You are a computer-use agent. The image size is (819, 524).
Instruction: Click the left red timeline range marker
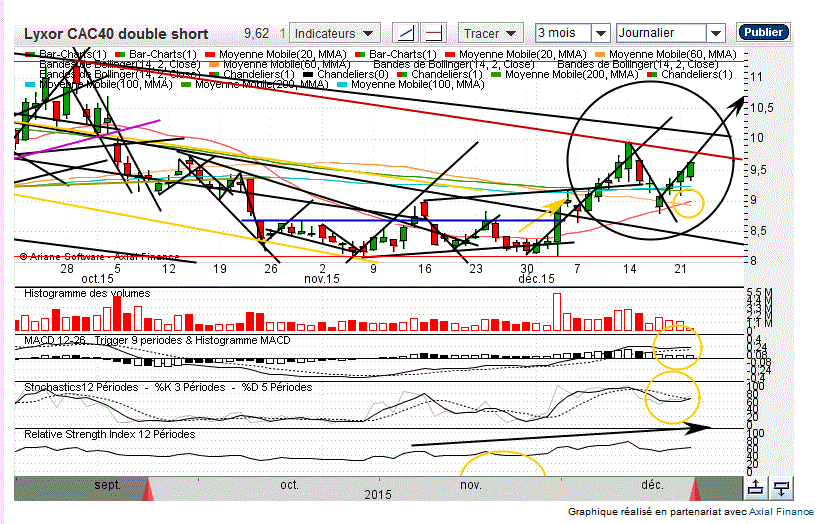click(148, 489)
